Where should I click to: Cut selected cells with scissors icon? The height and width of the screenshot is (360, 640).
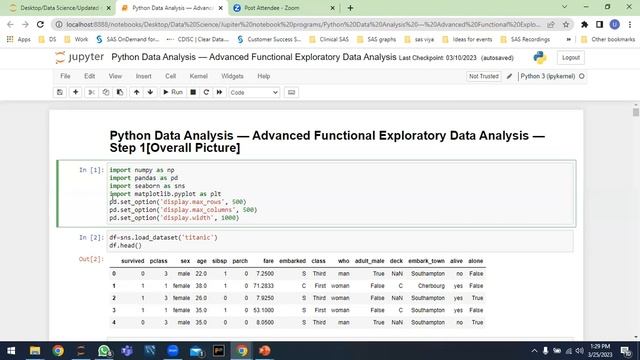91,92
